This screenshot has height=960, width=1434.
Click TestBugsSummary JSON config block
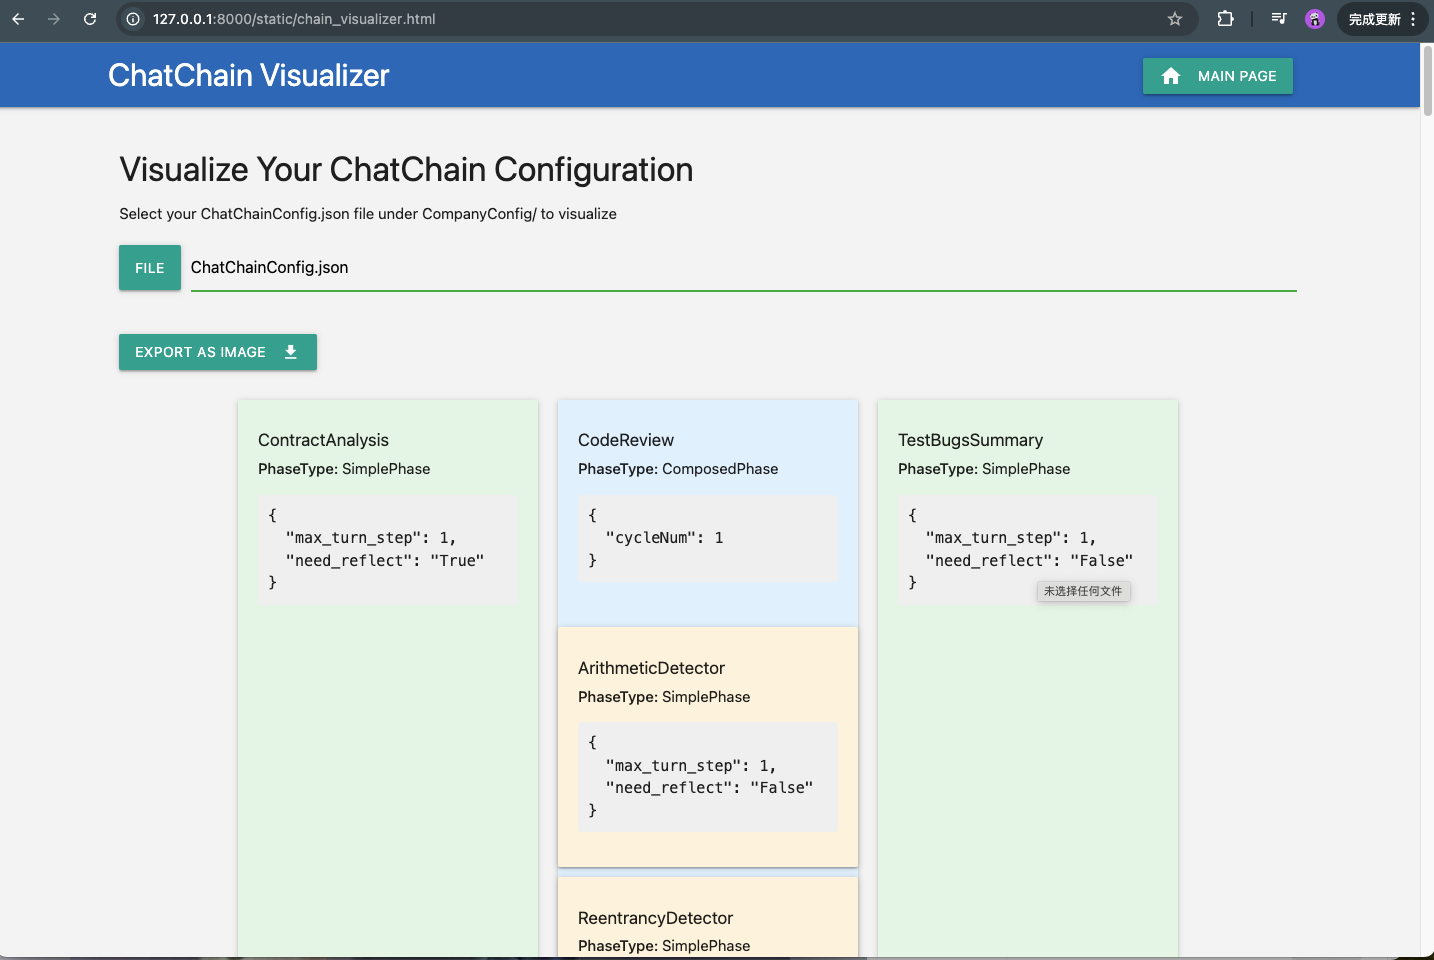[1028, 549]
